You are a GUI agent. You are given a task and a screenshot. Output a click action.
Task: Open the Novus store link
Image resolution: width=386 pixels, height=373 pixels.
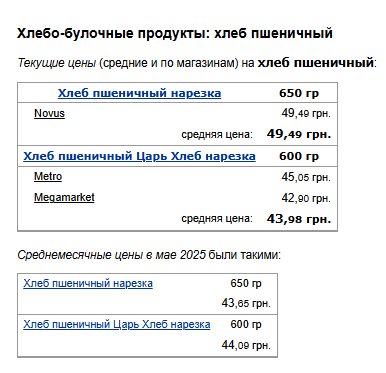[x=49, y=113]
